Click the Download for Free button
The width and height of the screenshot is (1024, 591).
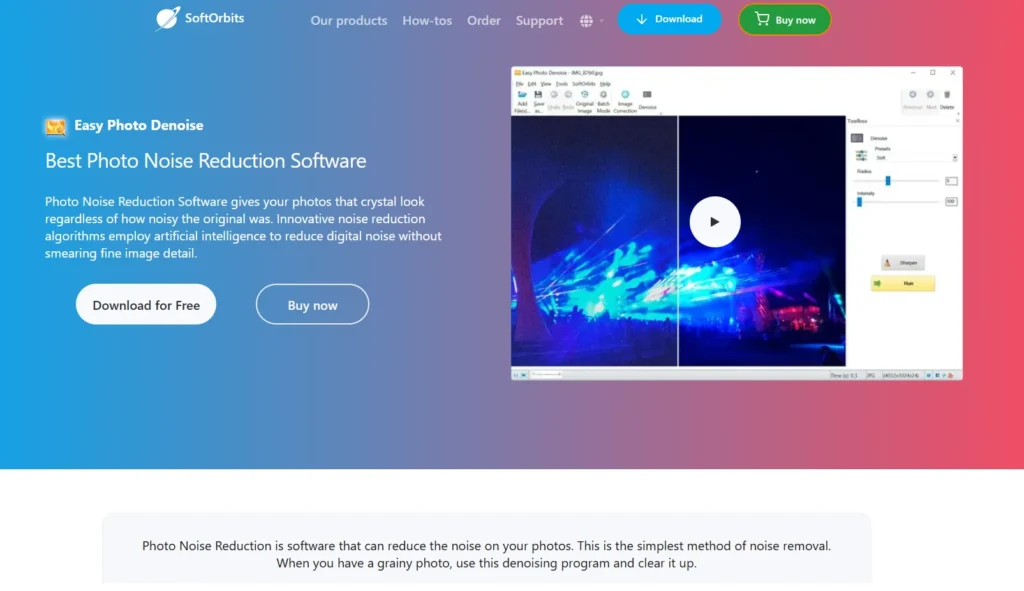click(x=146, y=304)
